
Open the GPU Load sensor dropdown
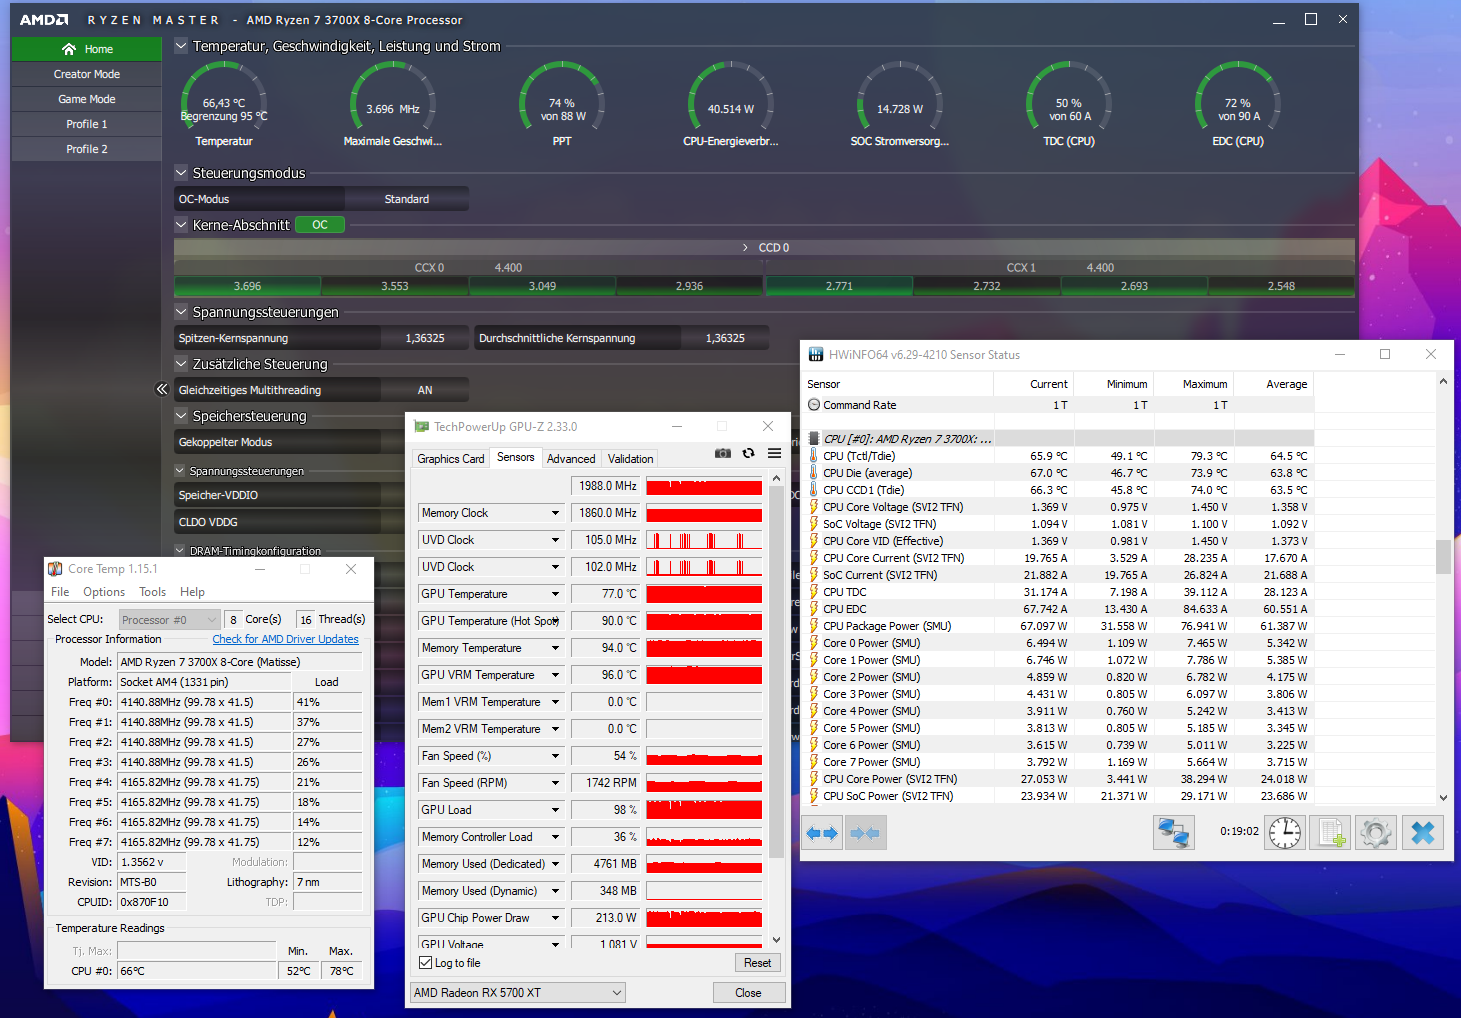pos(555,810)
